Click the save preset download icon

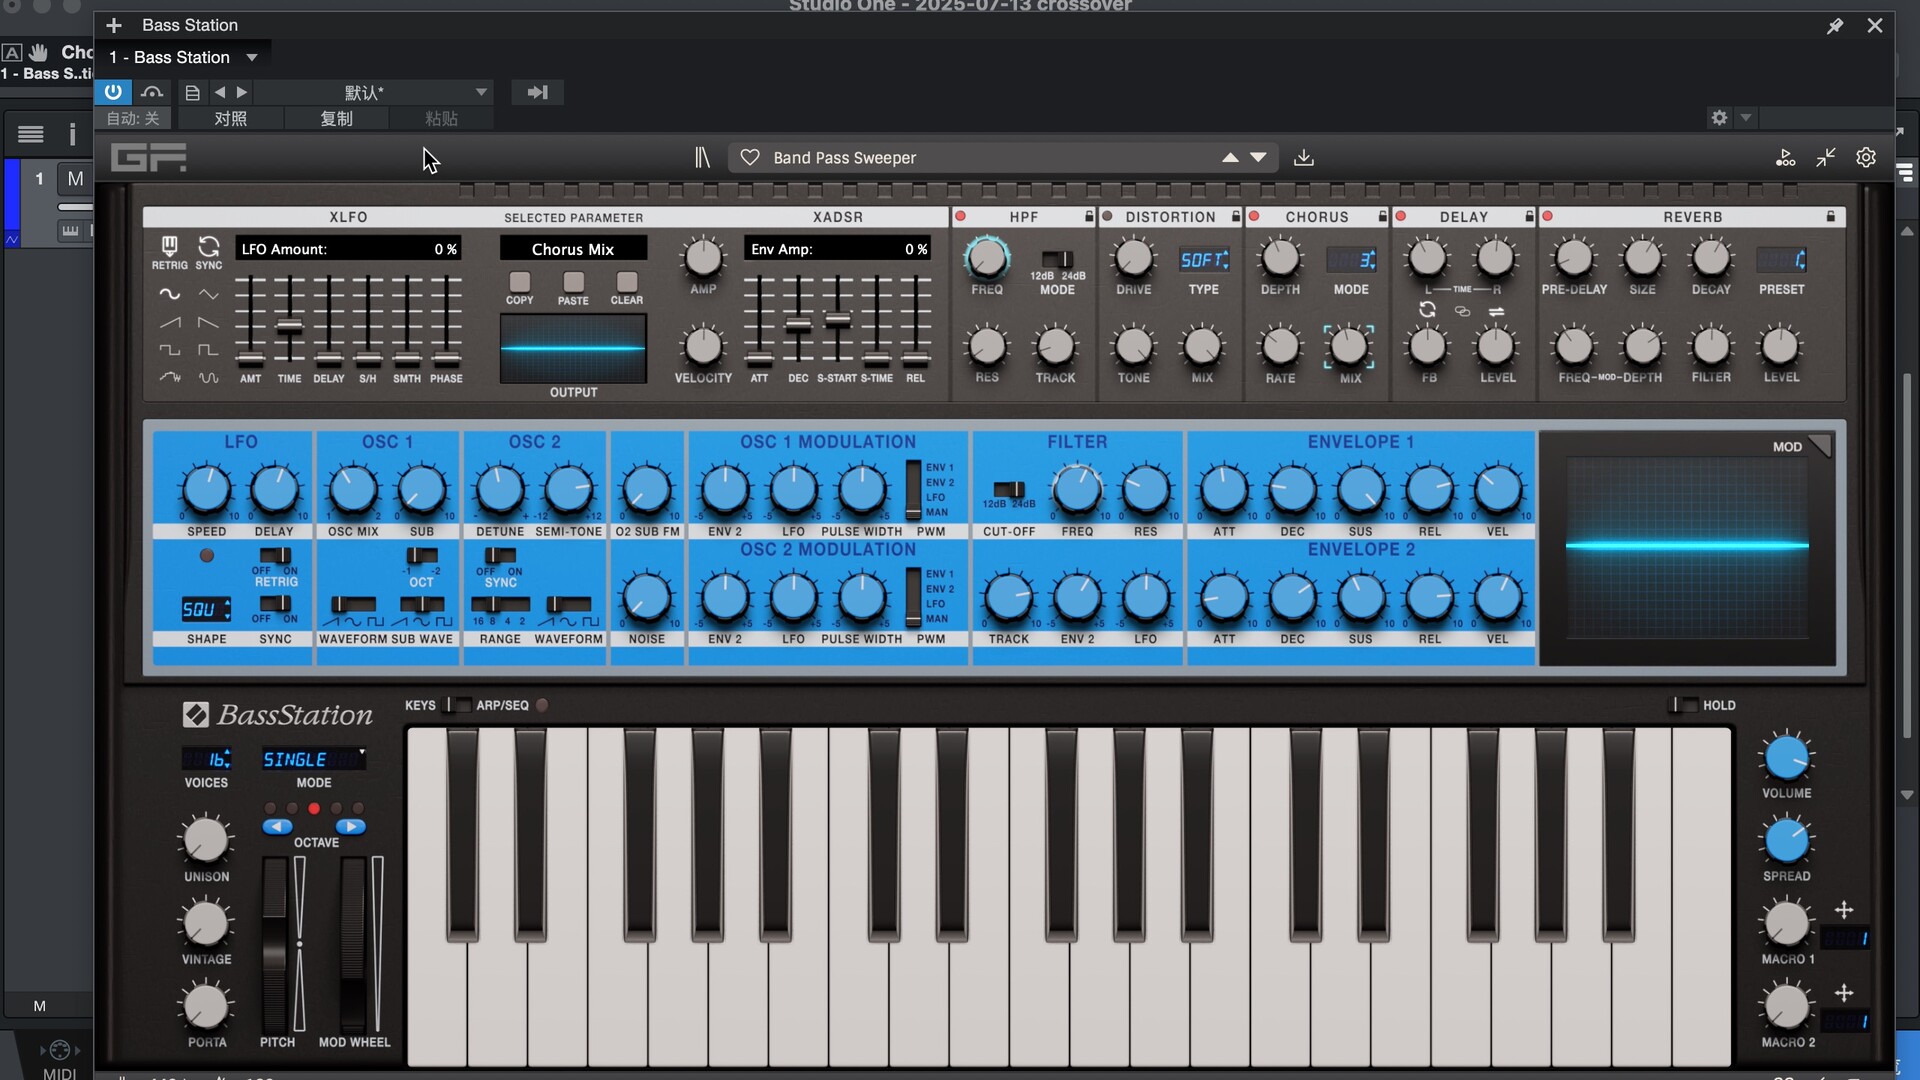click(x=1304, y=158)
